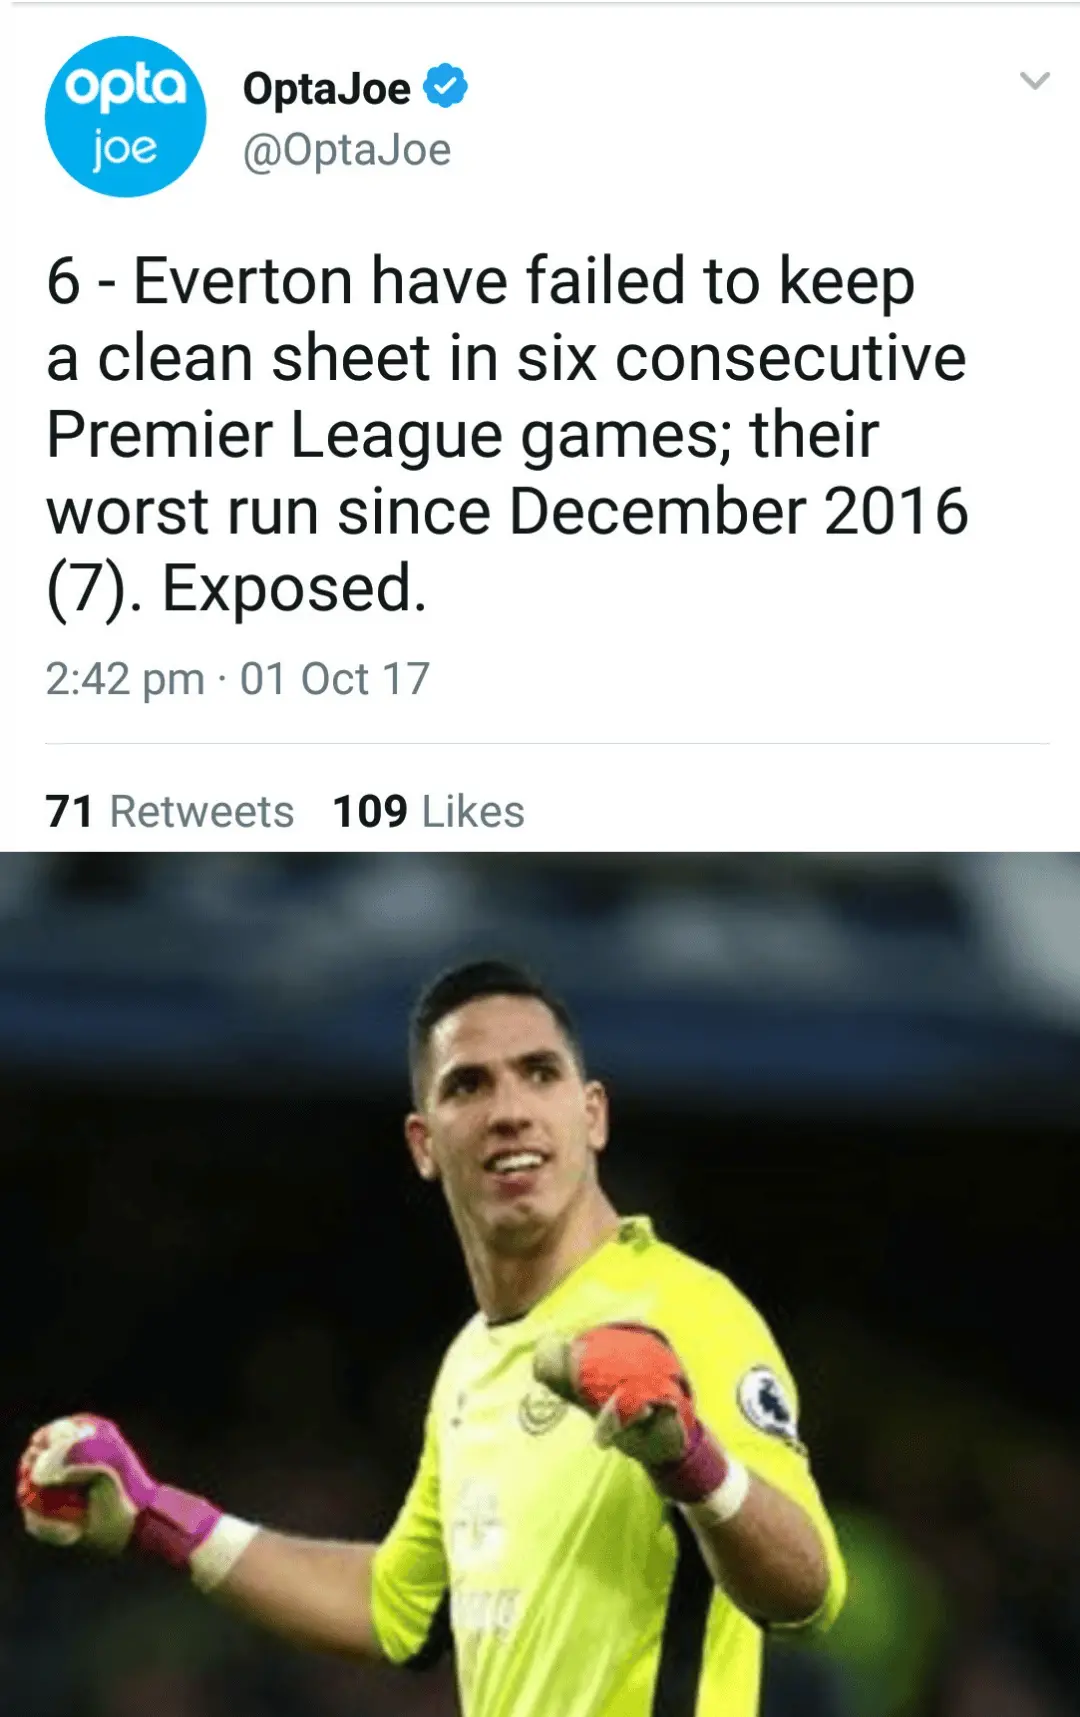Select the word 'Exposed.' in tweet
Screen dimensions: 1080x1717
[x=294, y=588]
